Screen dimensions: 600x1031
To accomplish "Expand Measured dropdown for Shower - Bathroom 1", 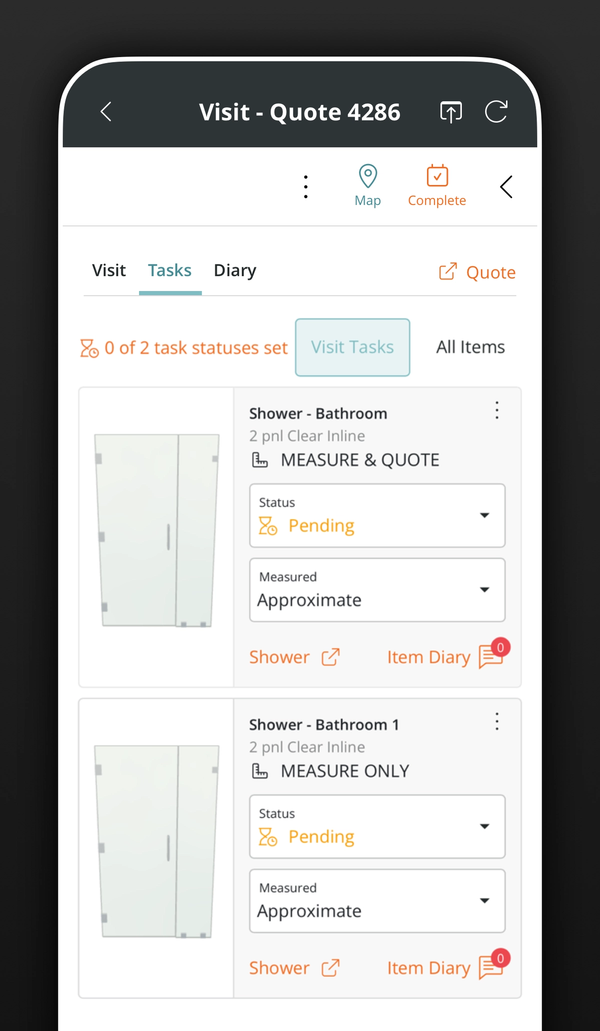I will pos(377,901).
